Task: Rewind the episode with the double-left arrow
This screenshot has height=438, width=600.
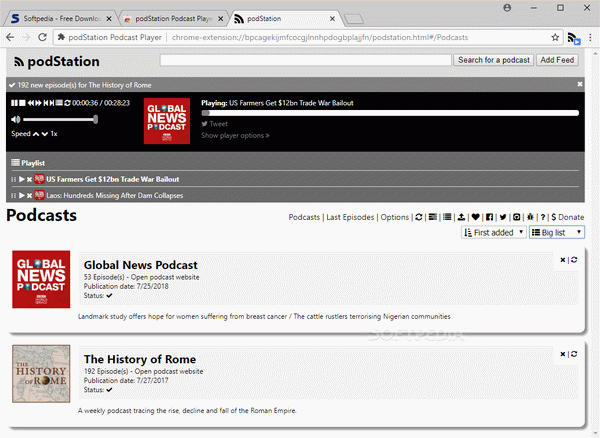Action: tap(31, 103)
